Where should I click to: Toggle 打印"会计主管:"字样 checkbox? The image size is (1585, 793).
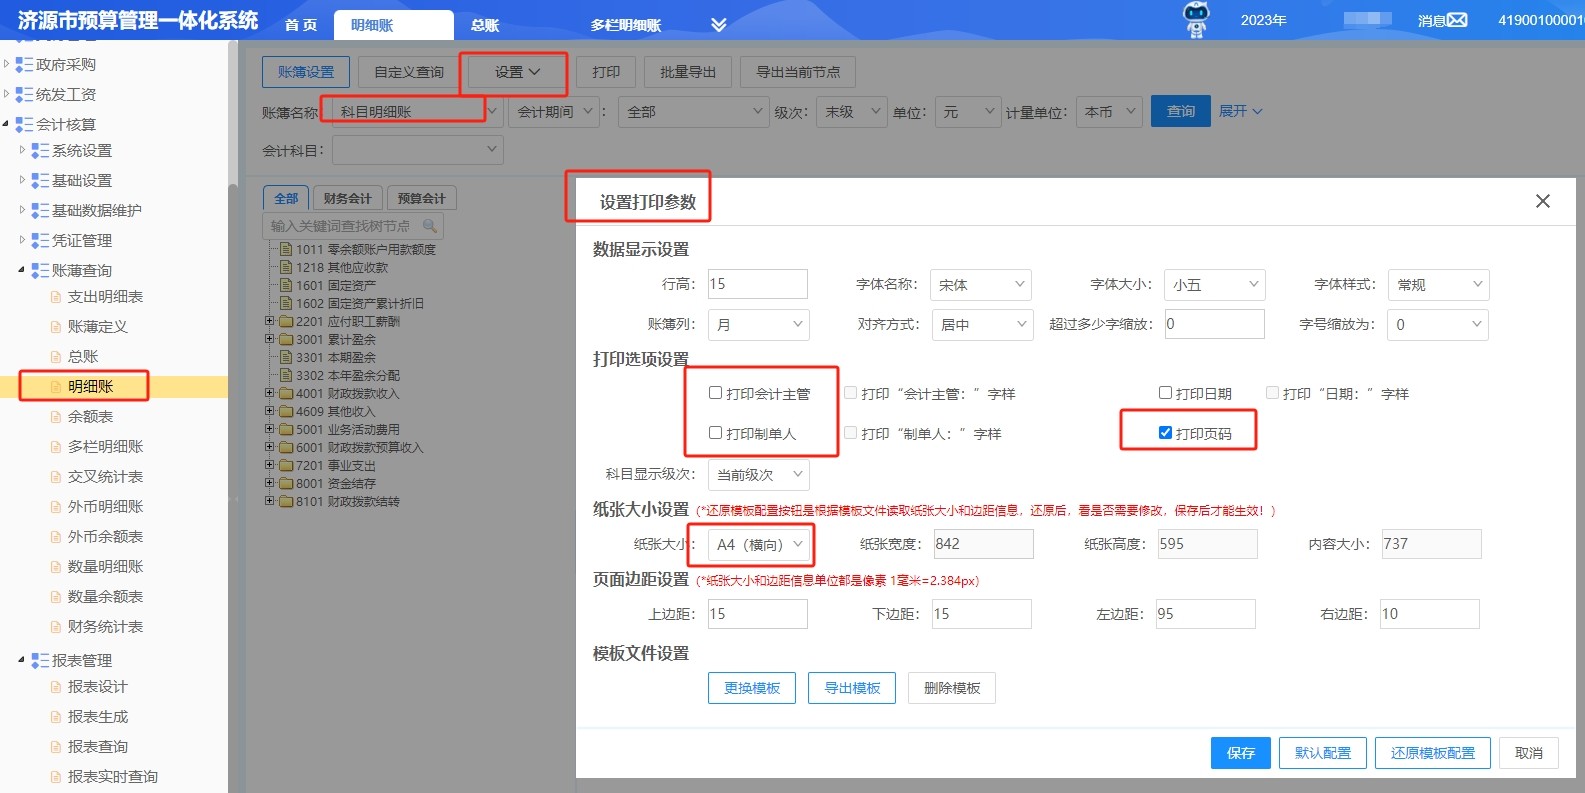(851, 393)
